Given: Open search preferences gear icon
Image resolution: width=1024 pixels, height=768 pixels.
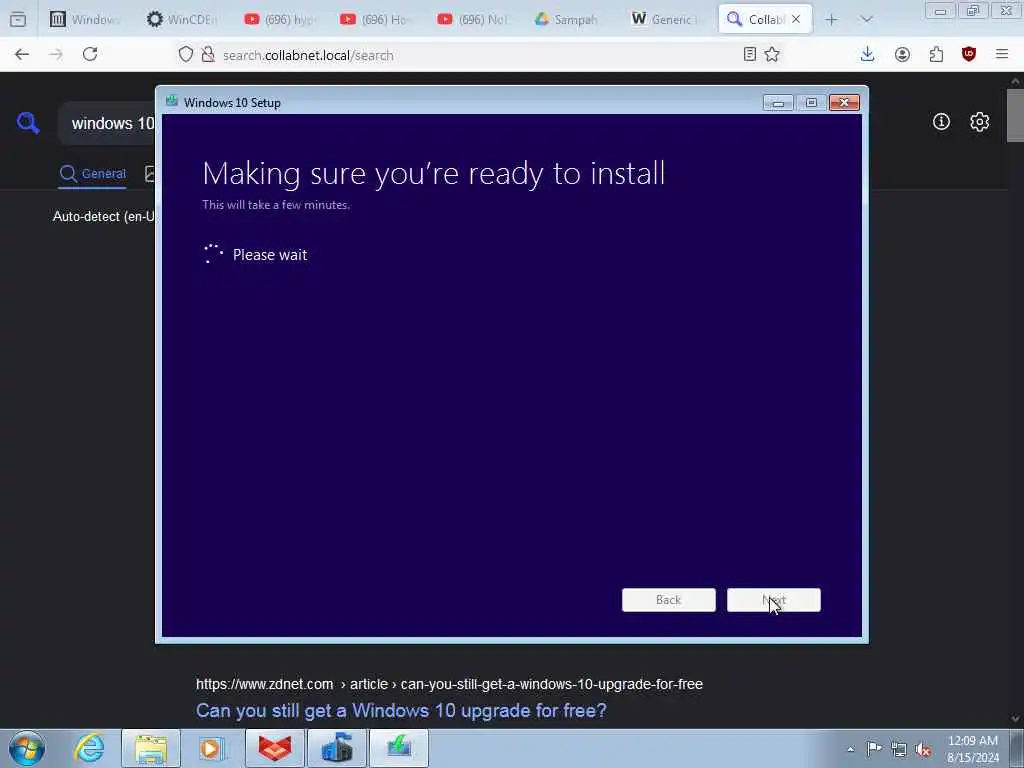Looking at the screenshot, I should (x=979, y=121).
